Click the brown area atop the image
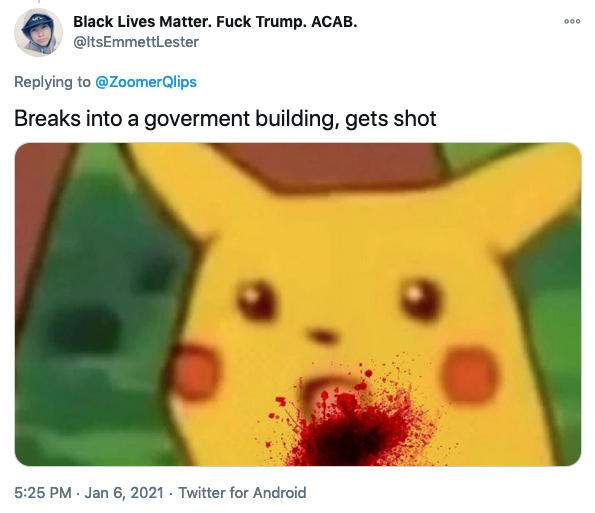Screen dimensions: 595x513 coord(330,165)
